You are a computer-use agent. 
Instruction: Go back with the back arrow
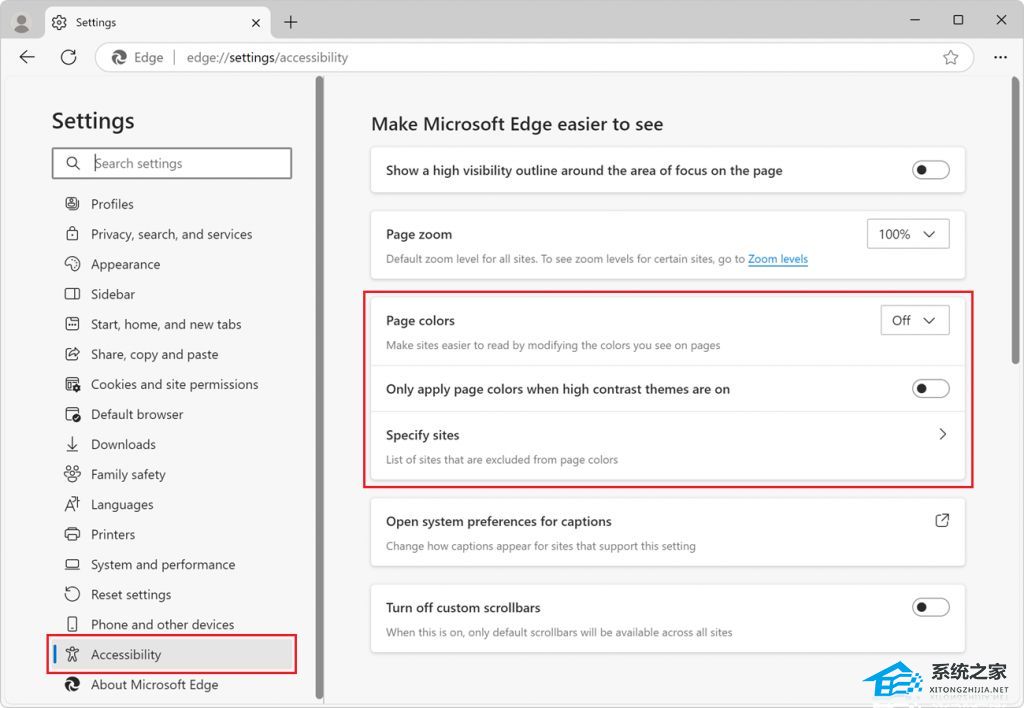coord(27,57)
